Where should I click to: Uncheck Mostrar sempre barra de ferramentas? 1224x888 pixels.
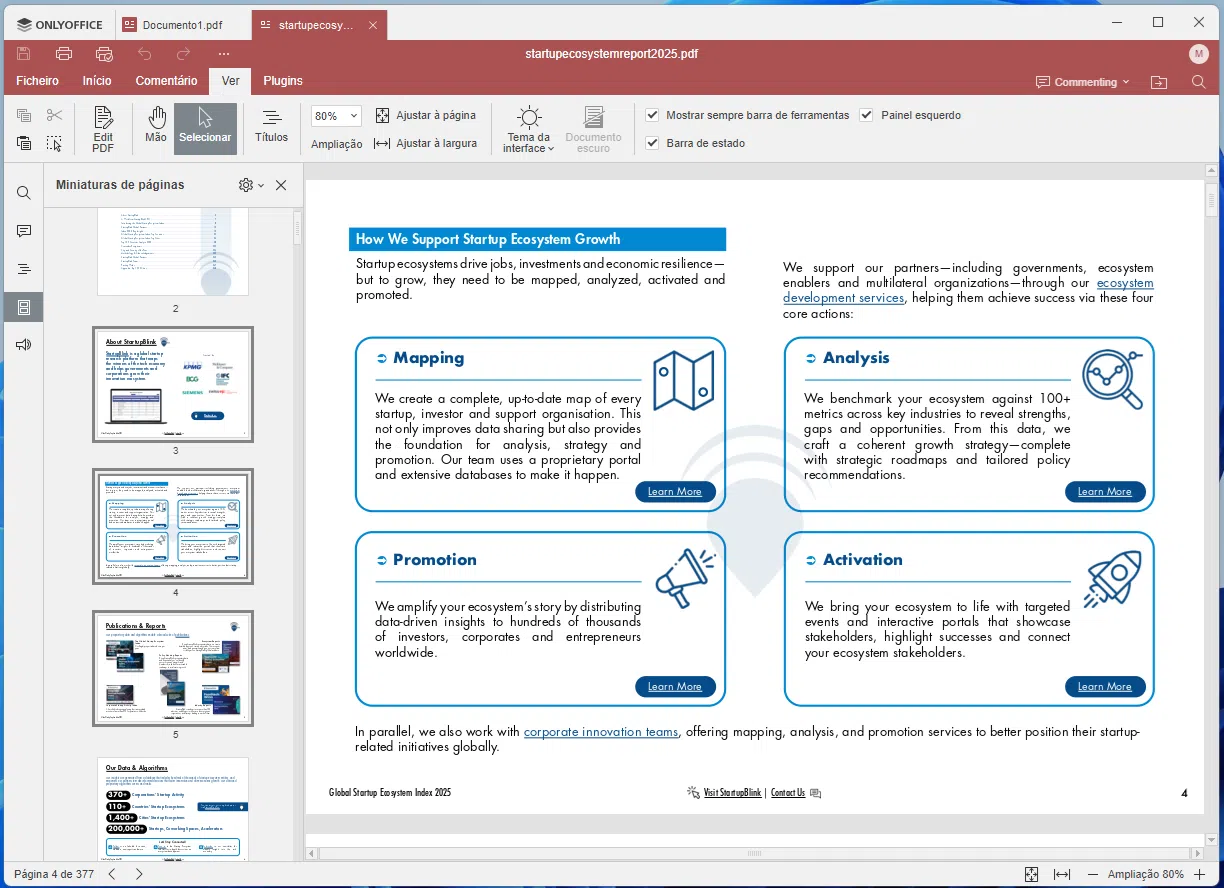coord(653,115)
